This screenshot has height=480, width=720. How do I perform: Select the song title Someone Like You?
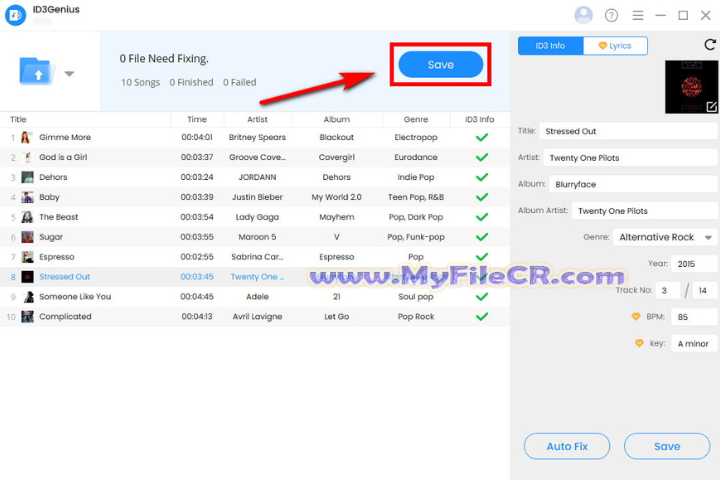[75, 297]
